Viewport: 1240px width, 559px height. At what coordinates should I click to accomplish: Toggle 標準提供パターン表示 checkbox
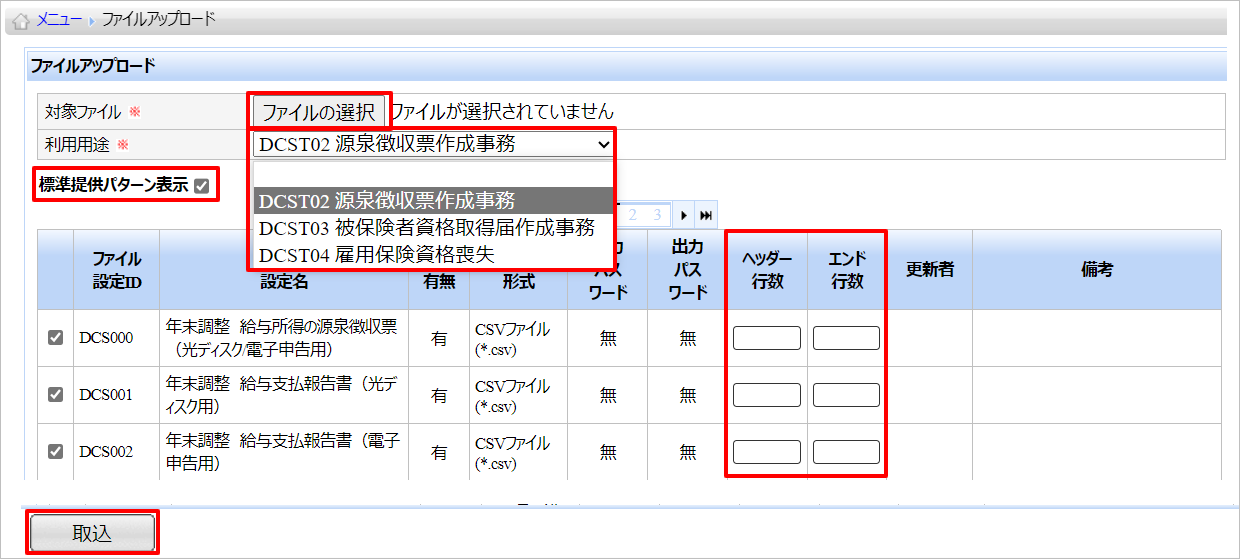[x=203, y=185]
